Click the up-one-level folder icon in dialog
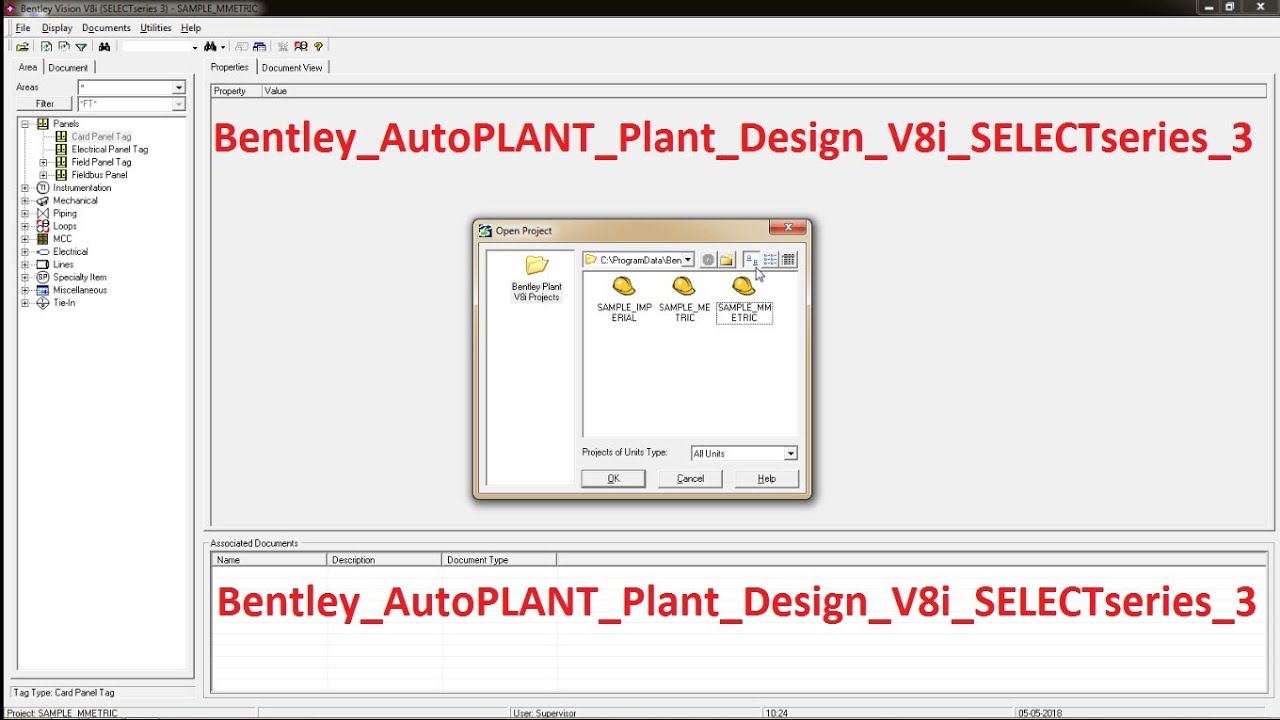Image resolution: width=1280 pixels, height=720 pixels. 727,260
